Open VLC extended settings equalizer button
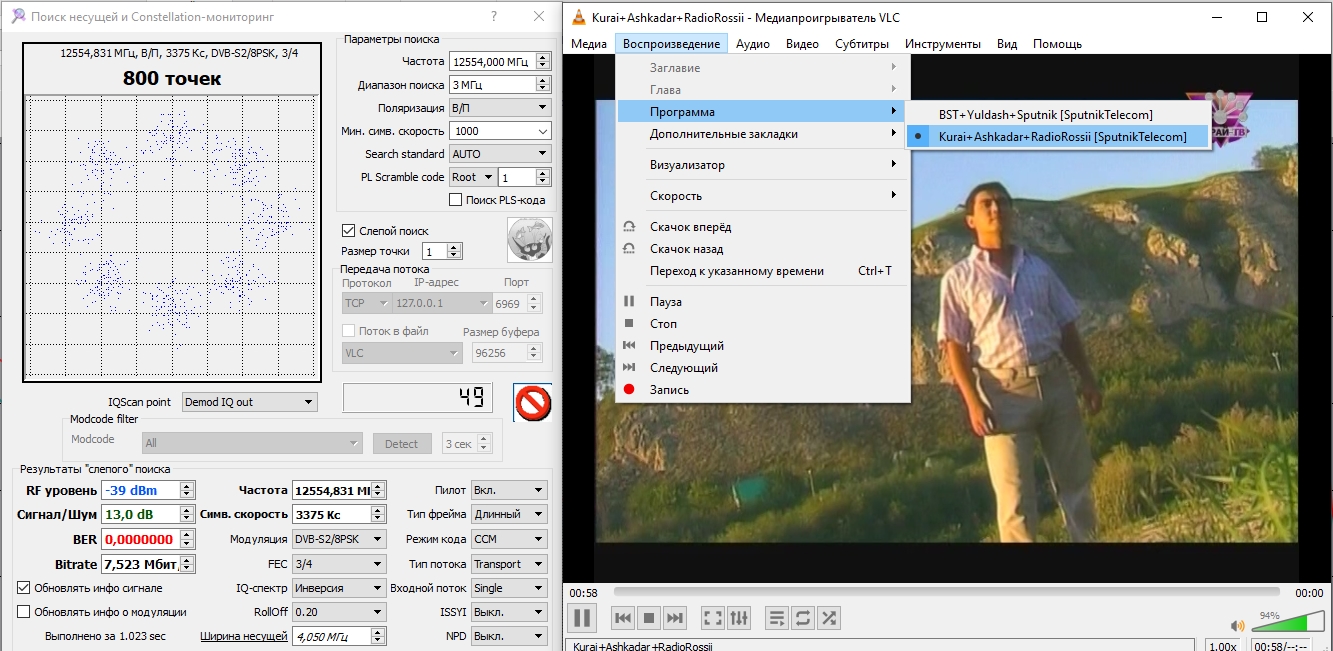Screen dimensions: 1333x651 coord(739,618)
